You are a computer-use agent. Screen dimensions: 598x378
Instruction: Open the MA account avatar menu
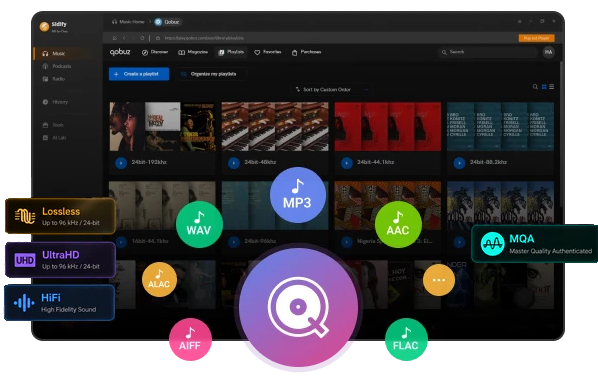click(548, 52)
